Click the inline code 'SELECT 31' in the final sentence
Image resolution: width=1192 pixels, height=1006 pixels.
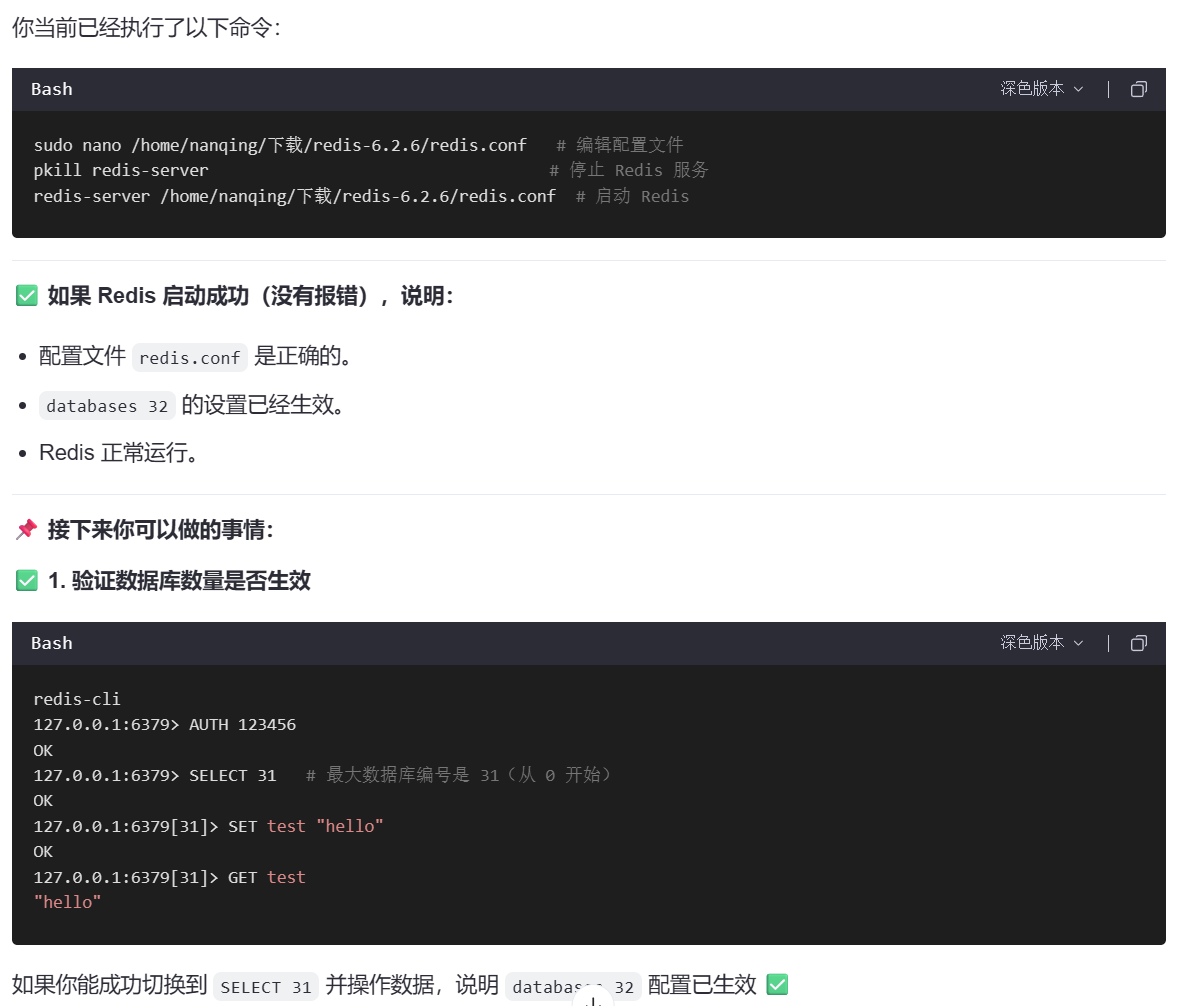[x=265, y=986]
